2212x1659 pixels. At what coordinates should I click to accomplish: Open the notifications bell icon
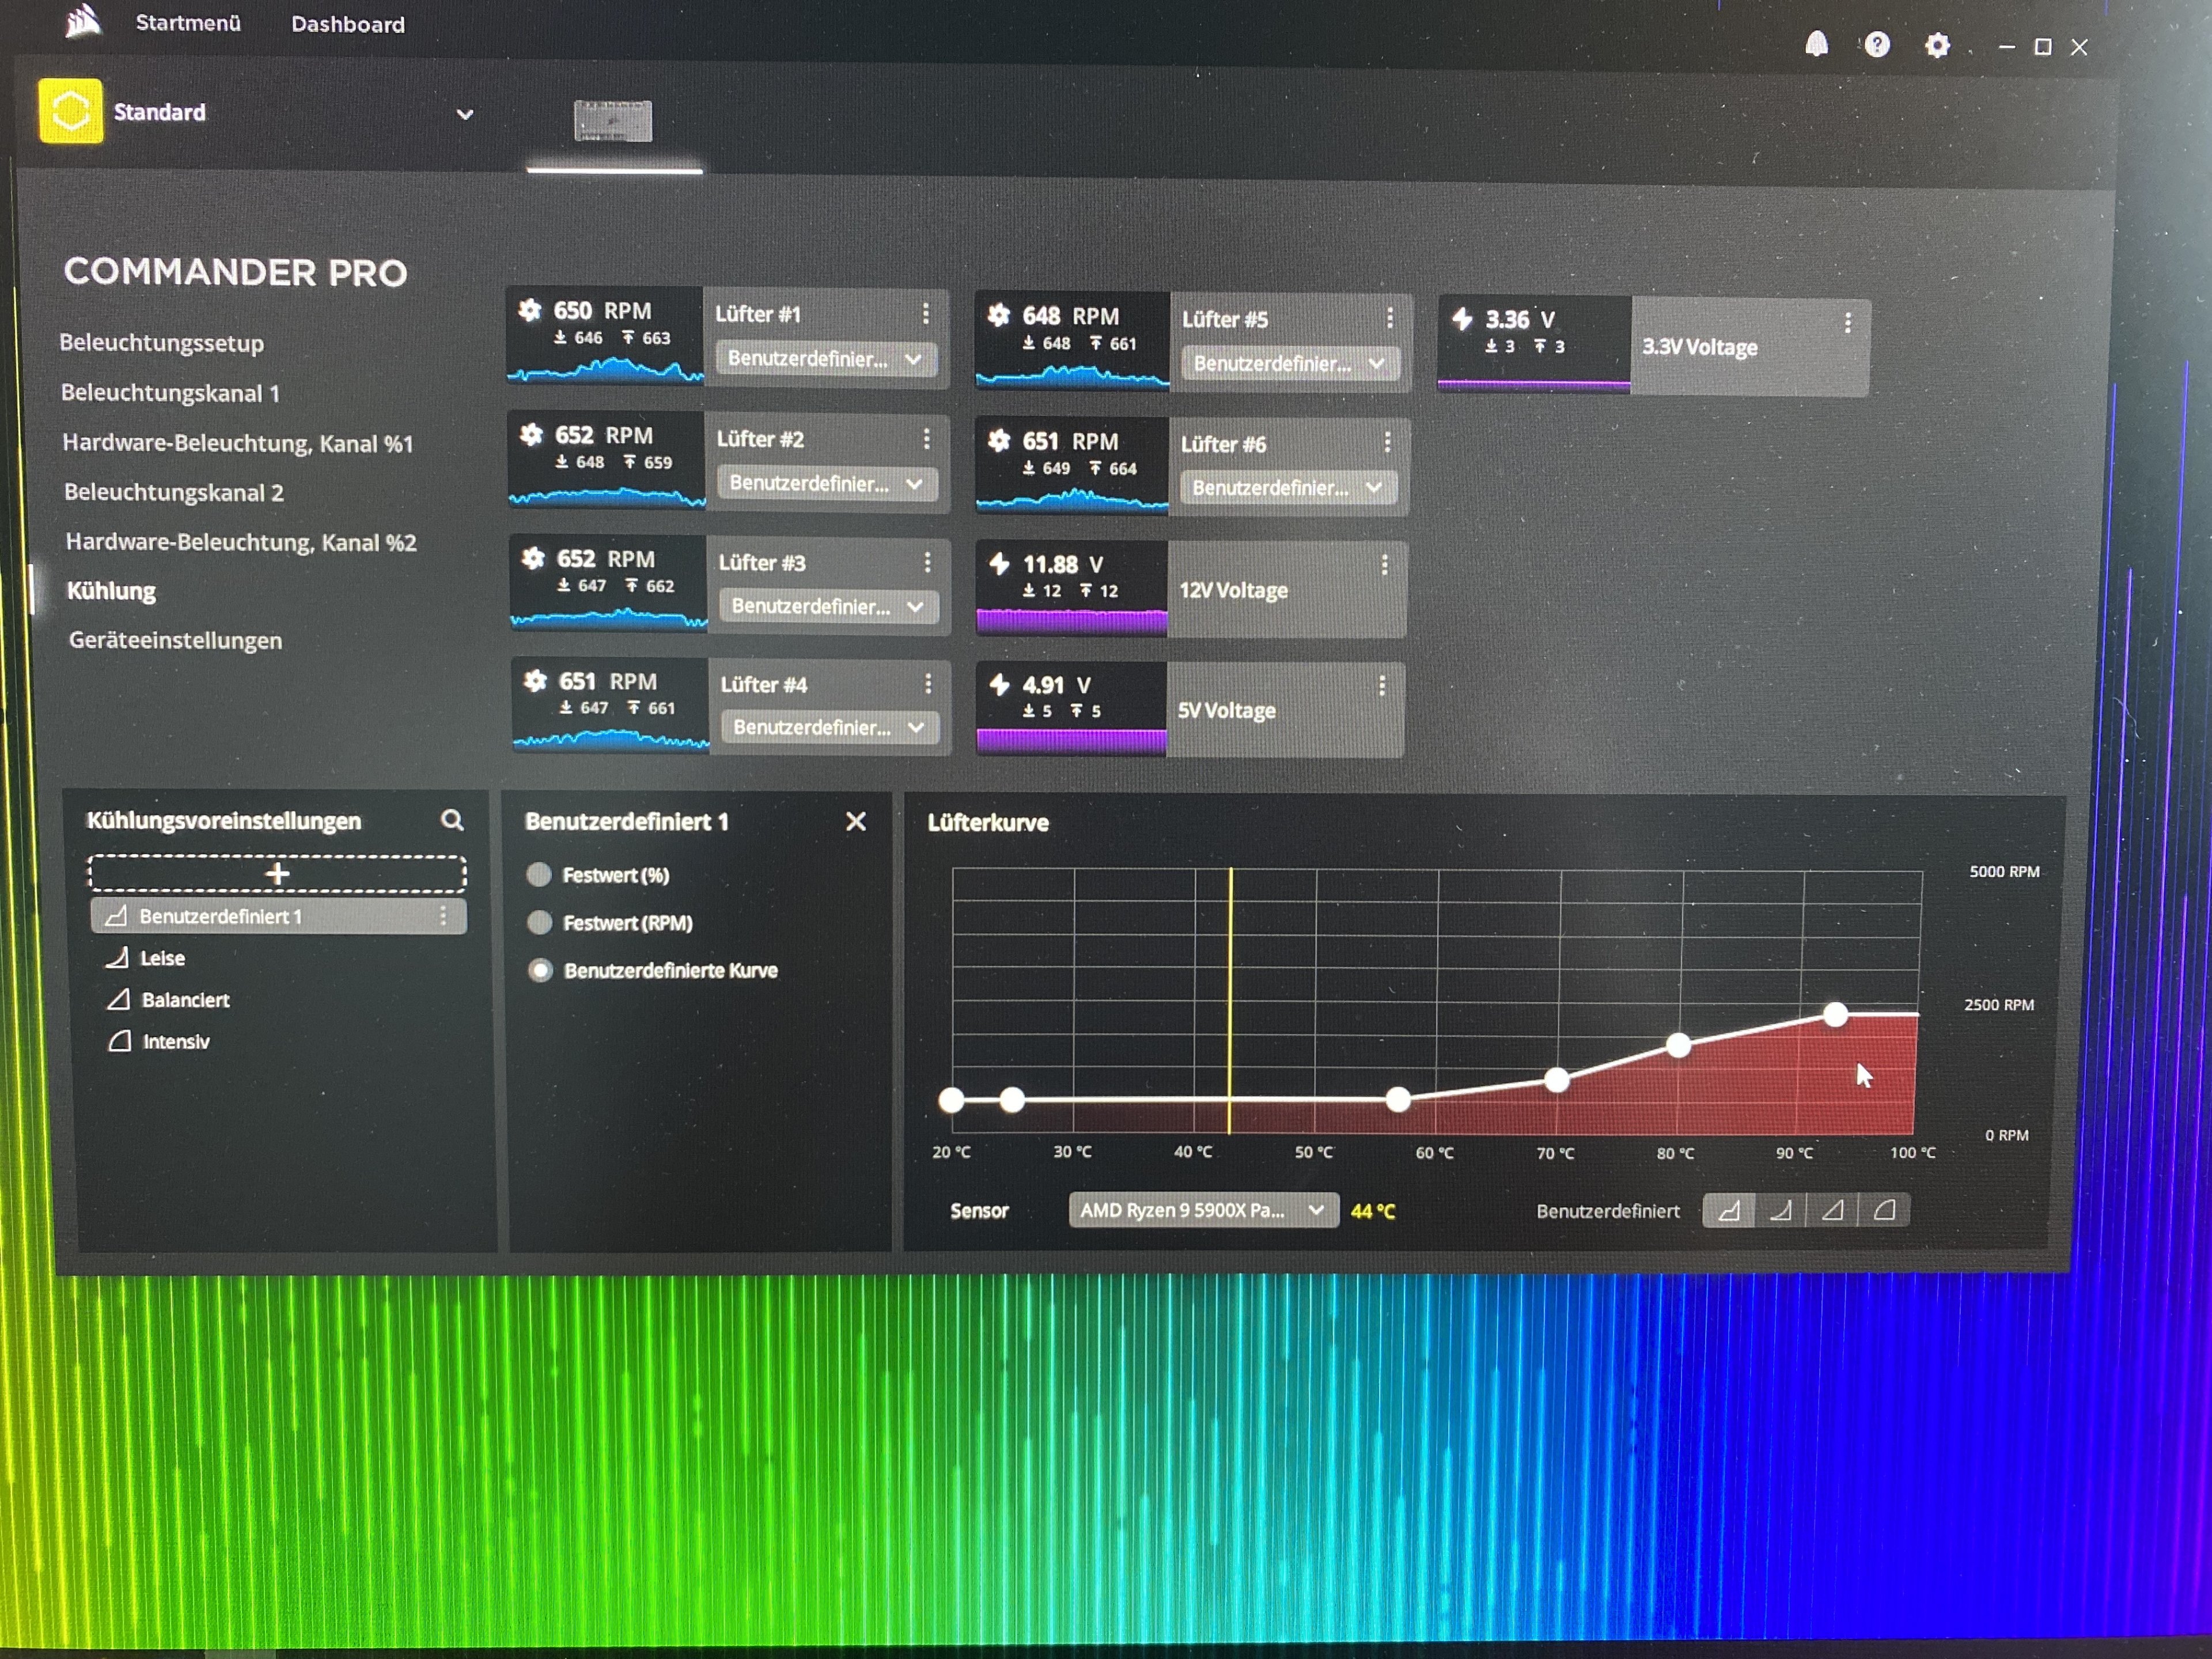[x=1816, y=44]
